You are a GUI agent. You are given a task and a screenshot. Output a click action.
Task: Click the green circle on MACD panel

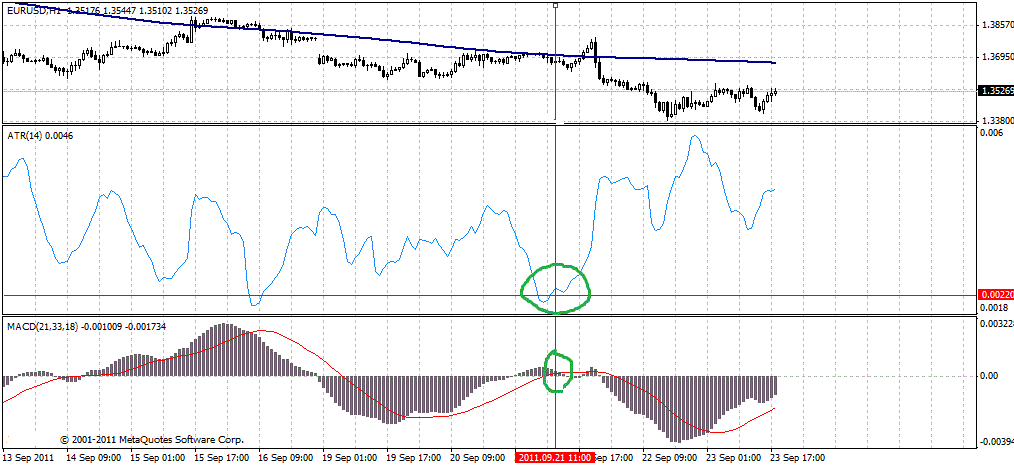click(x=557, y=370)
